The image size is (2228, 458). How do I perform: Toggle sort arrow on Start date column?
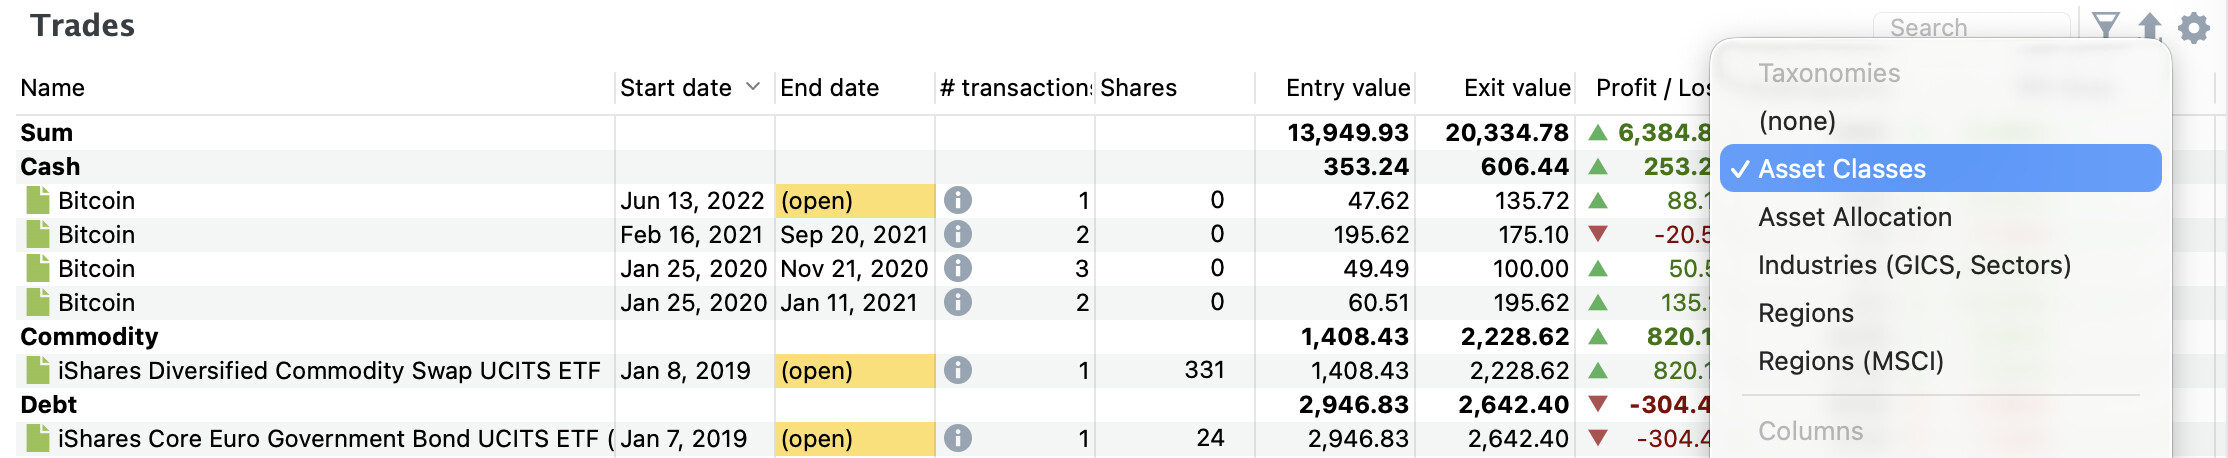753,87
